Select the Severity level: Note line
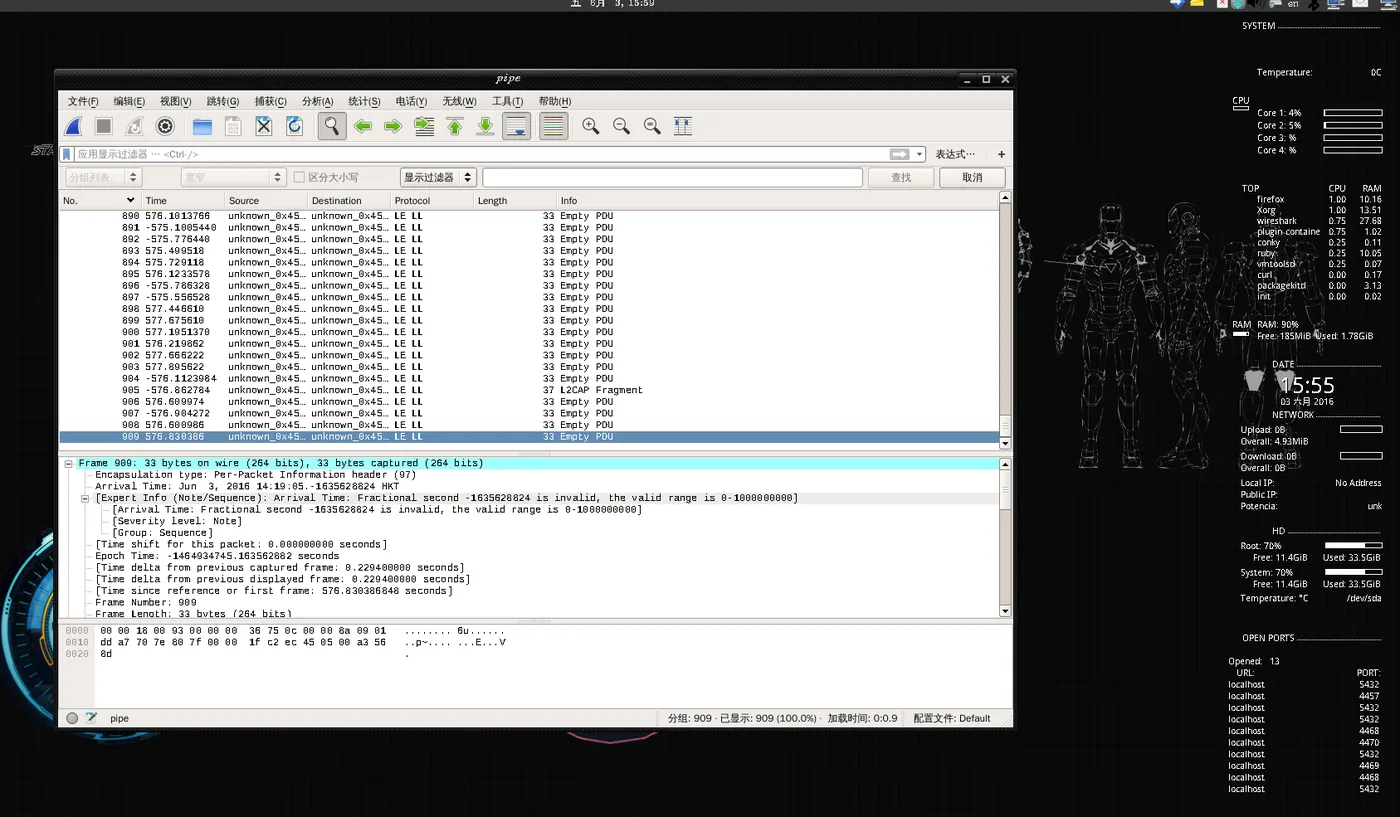 [177, 521]
